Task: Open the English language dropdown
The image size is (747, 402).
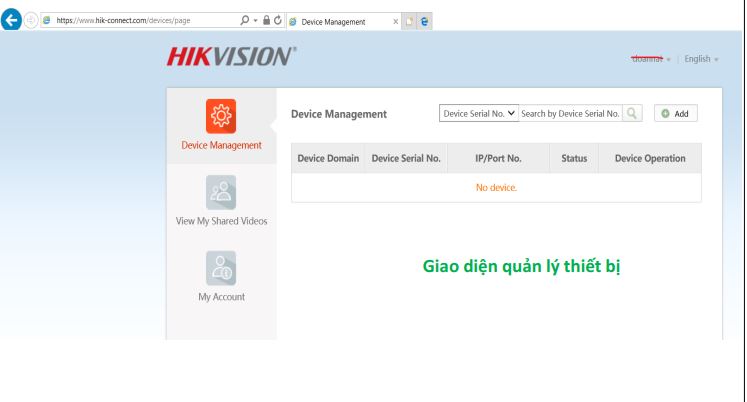Action: pos(701,59)
